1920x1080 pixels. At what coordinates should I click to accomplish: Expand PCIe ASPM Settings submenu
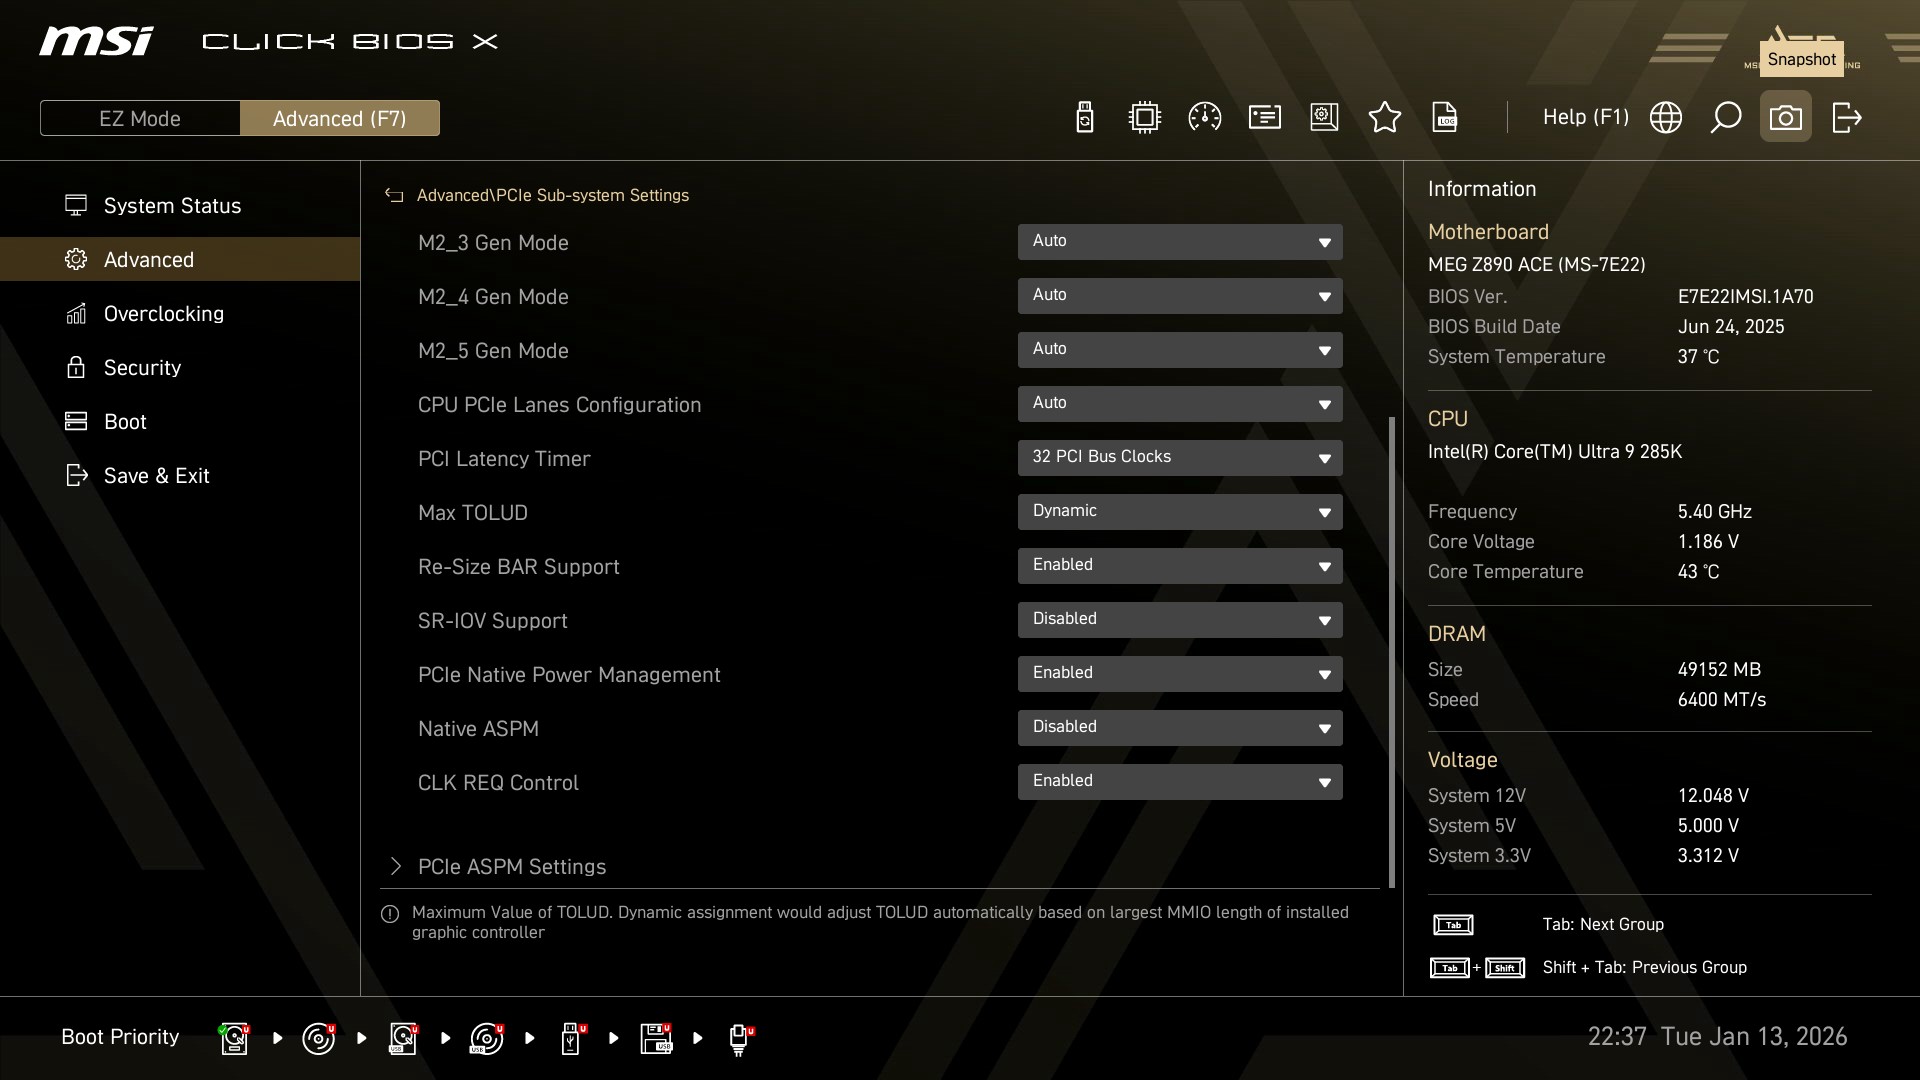(x=511, y=867)
